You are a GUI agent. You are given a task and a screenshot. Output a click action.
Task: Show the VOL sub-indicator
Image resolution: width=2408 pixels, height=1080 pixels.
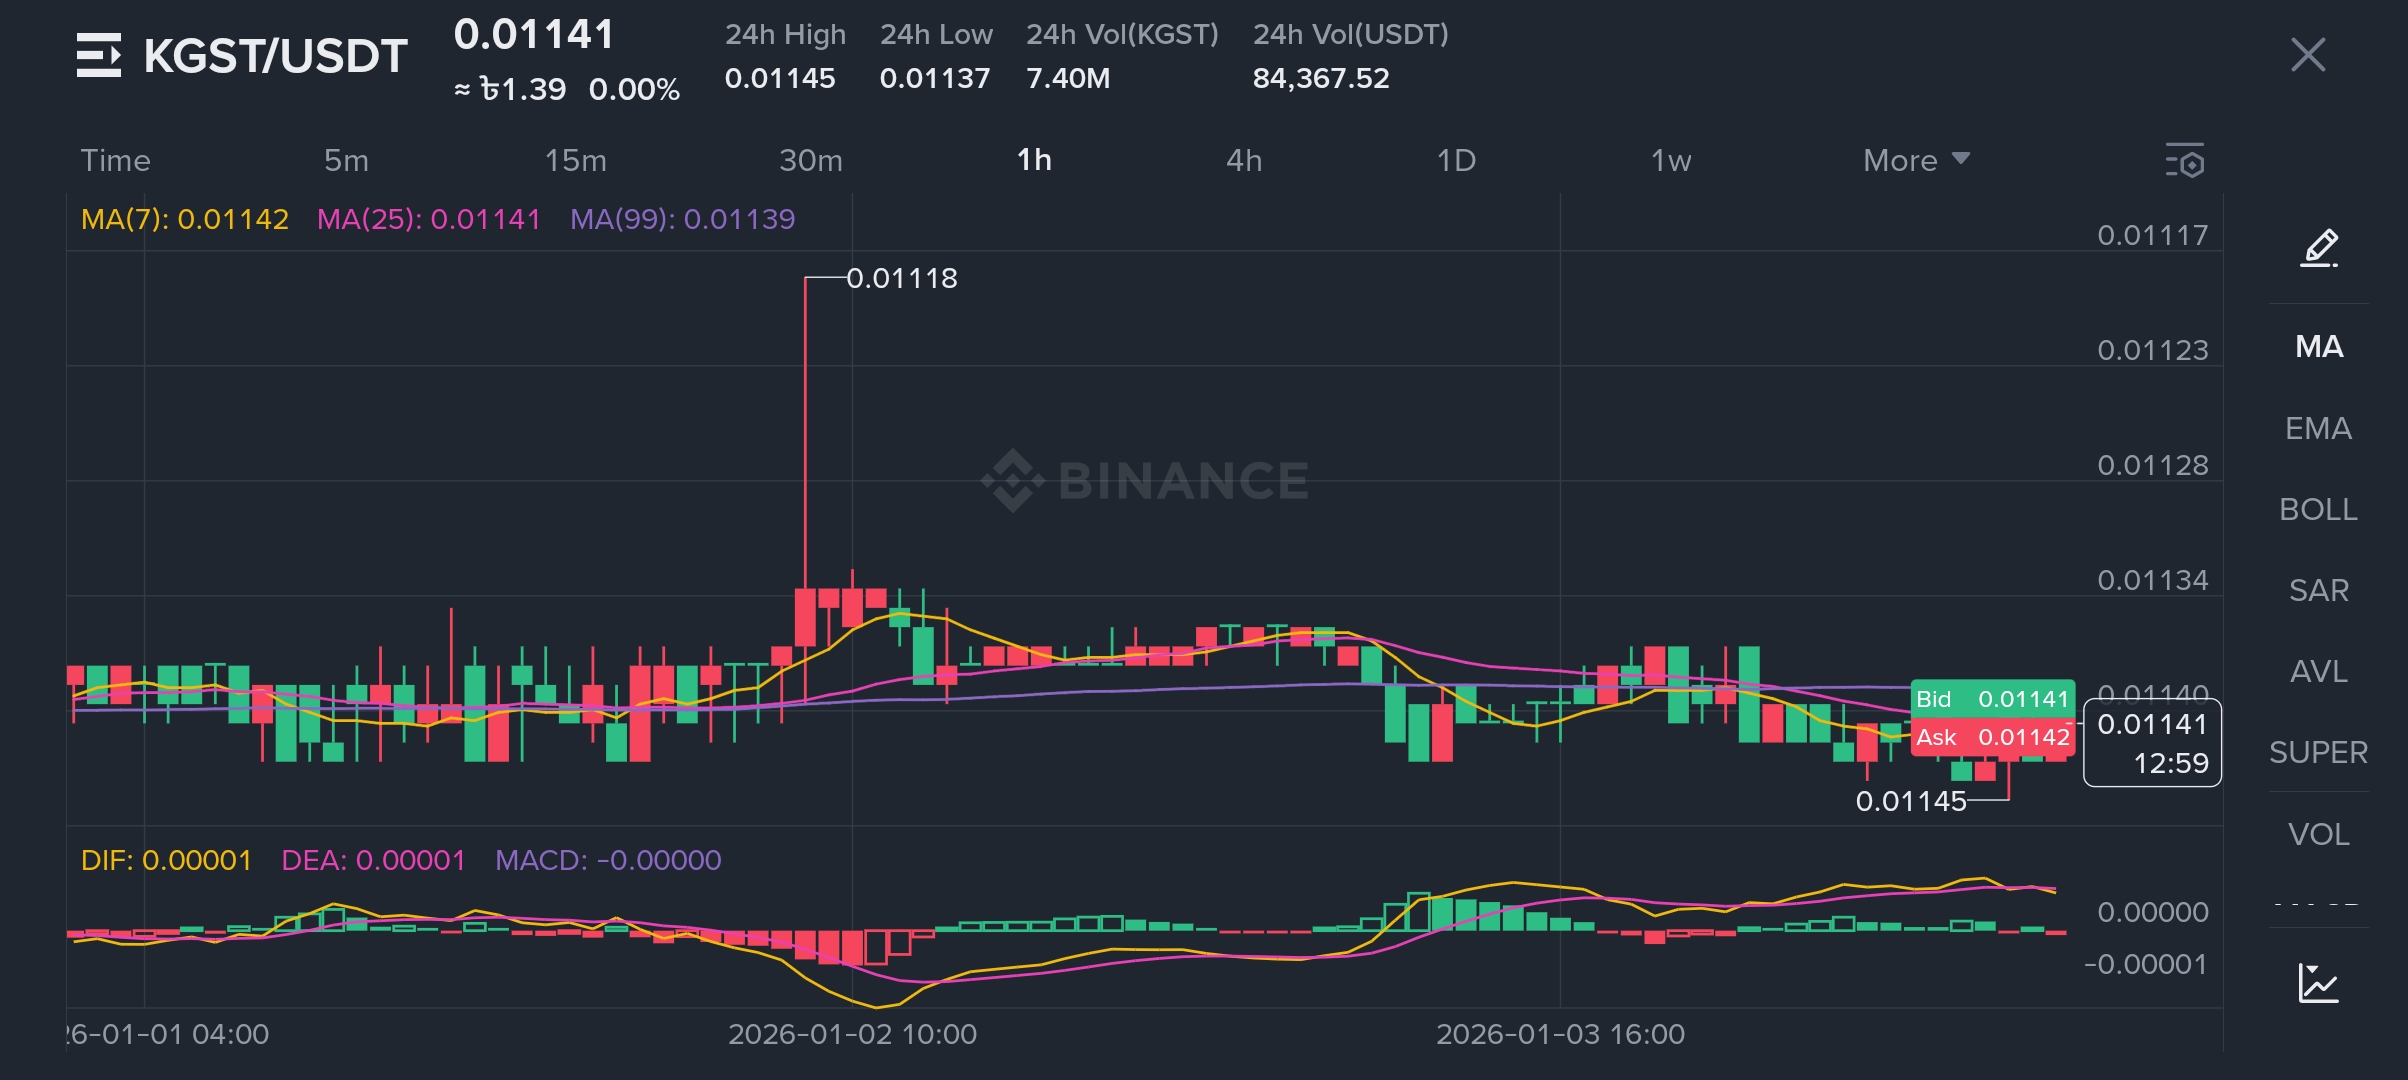click(x=2318, y=834)
